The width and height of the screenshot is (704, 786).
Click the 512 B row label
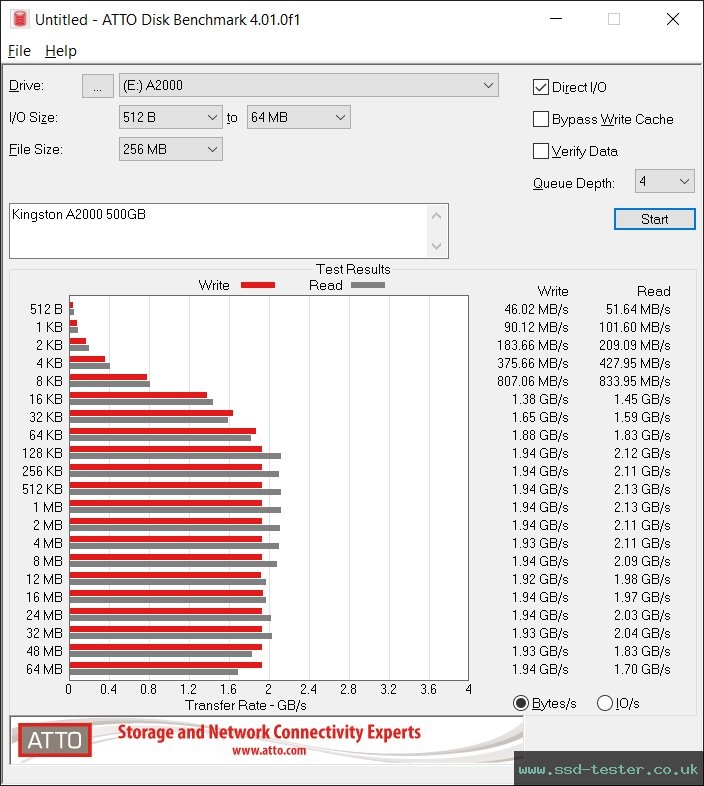[x=46, y=309]
